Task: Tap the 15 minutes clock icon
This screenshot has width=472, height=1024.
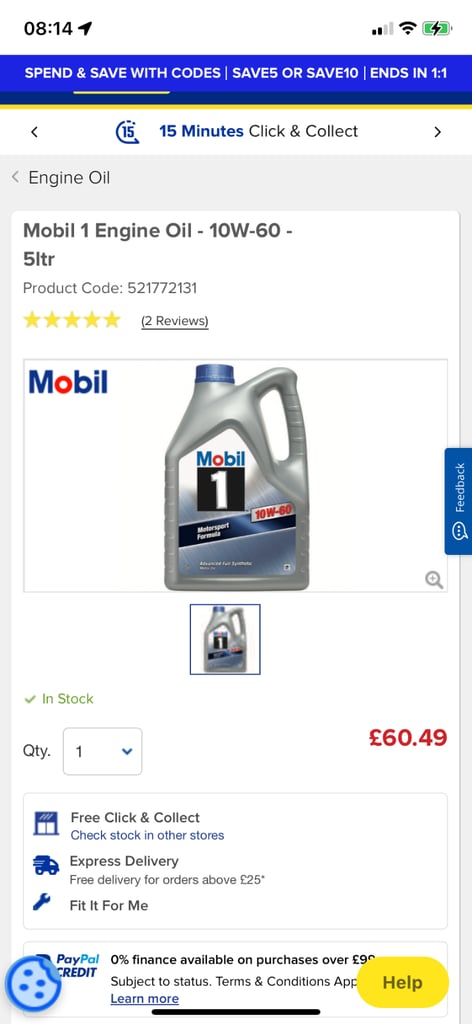Action: pos(127,132)
